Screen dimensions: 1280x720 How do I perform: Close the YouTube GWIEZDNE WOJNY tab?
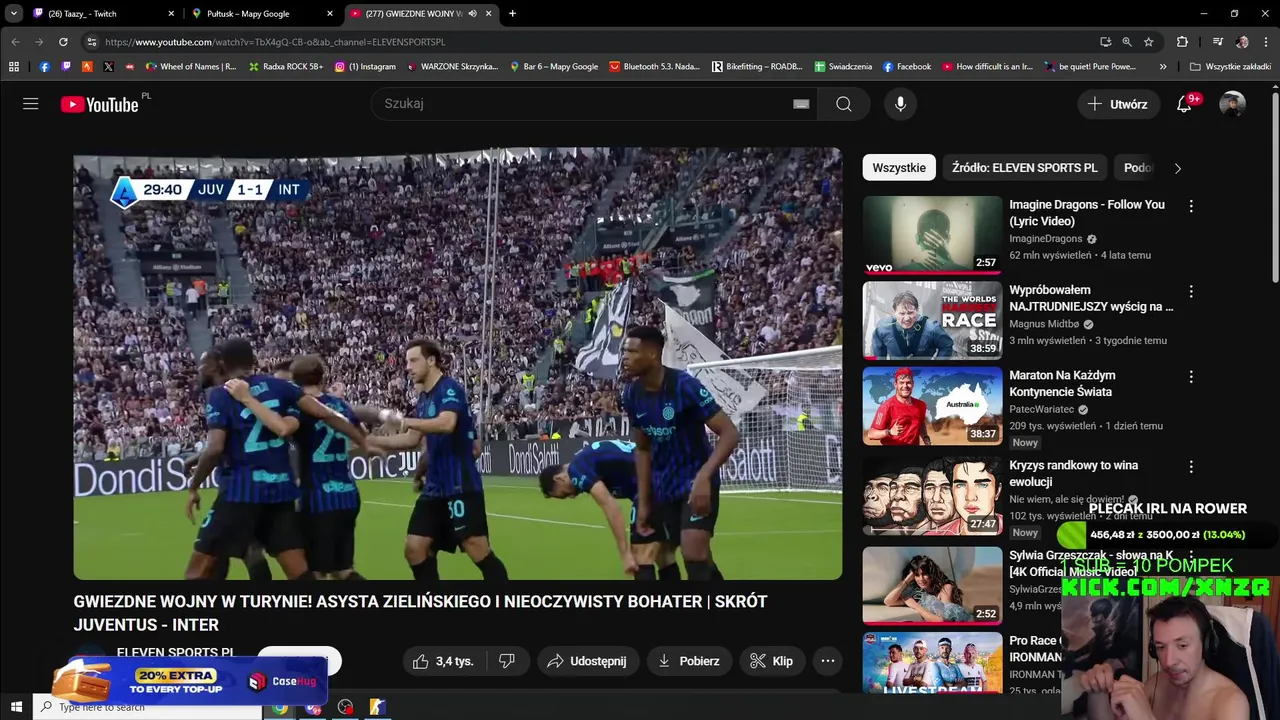[489, 14]
